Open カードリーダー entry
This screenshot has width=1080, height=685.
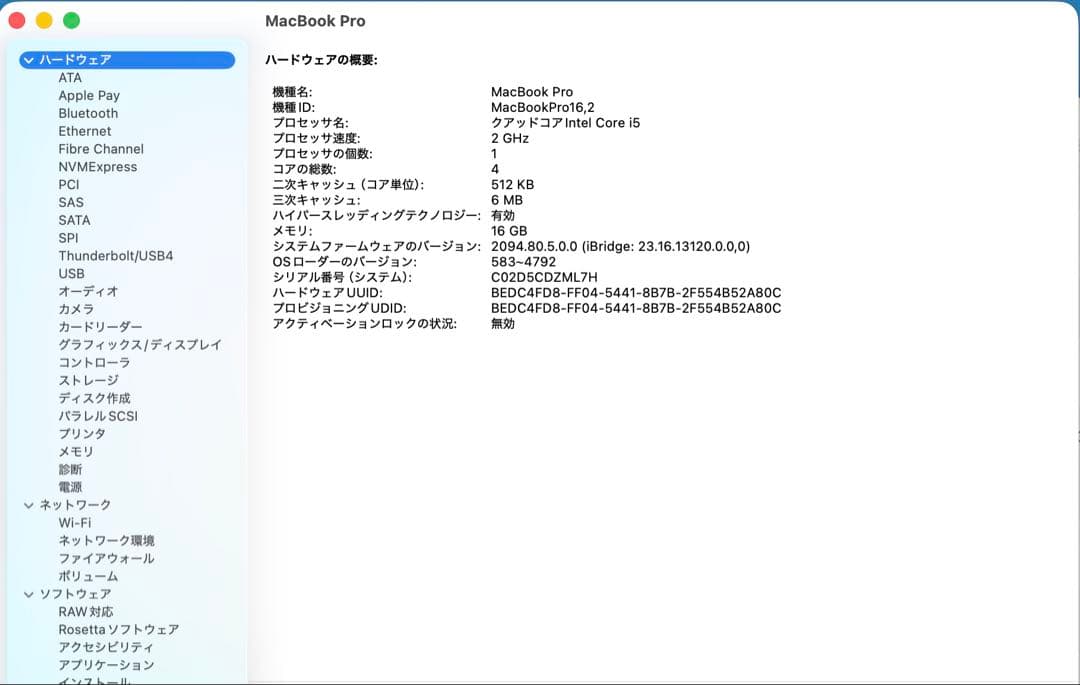[101, 327]
